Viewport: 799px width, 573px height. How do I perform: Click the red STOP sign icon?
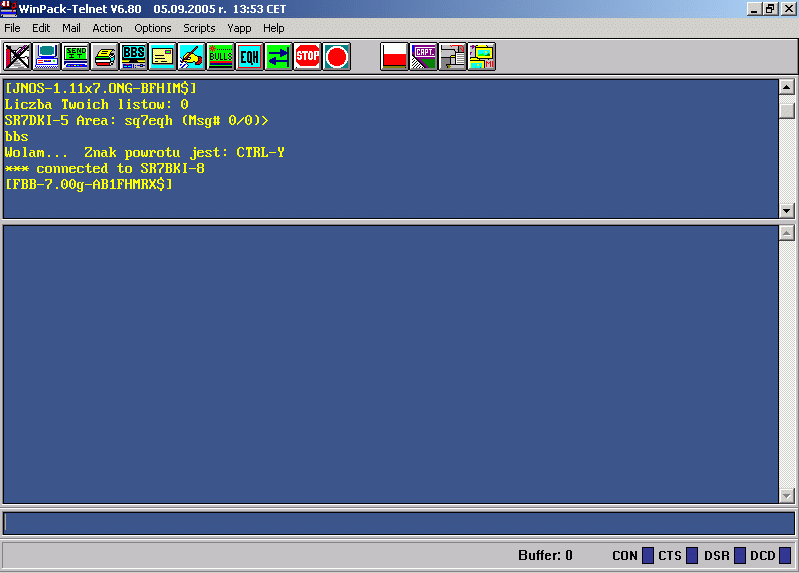tap(308, 56)
